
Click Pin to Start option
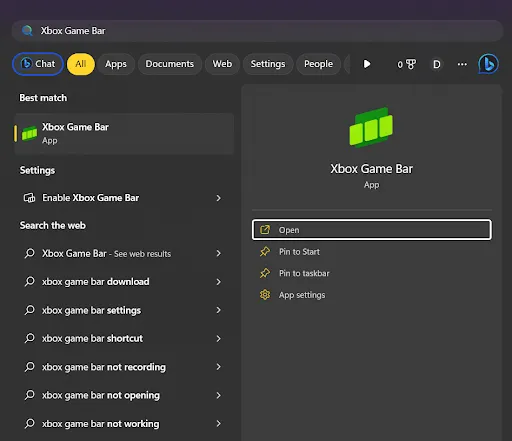[372, 252]
